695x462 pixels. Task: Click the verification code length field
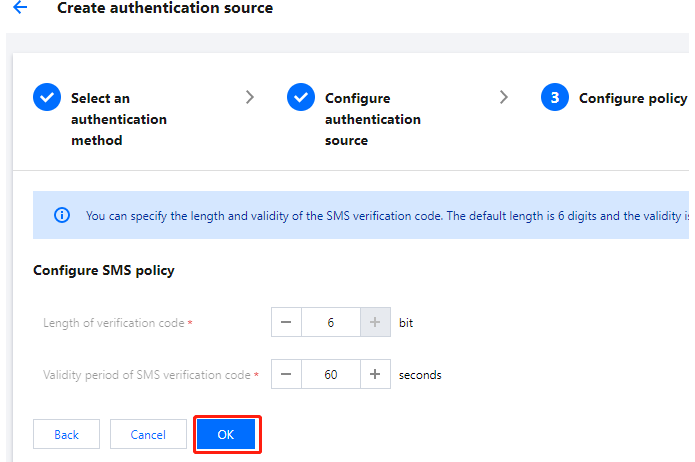(331, 322)
